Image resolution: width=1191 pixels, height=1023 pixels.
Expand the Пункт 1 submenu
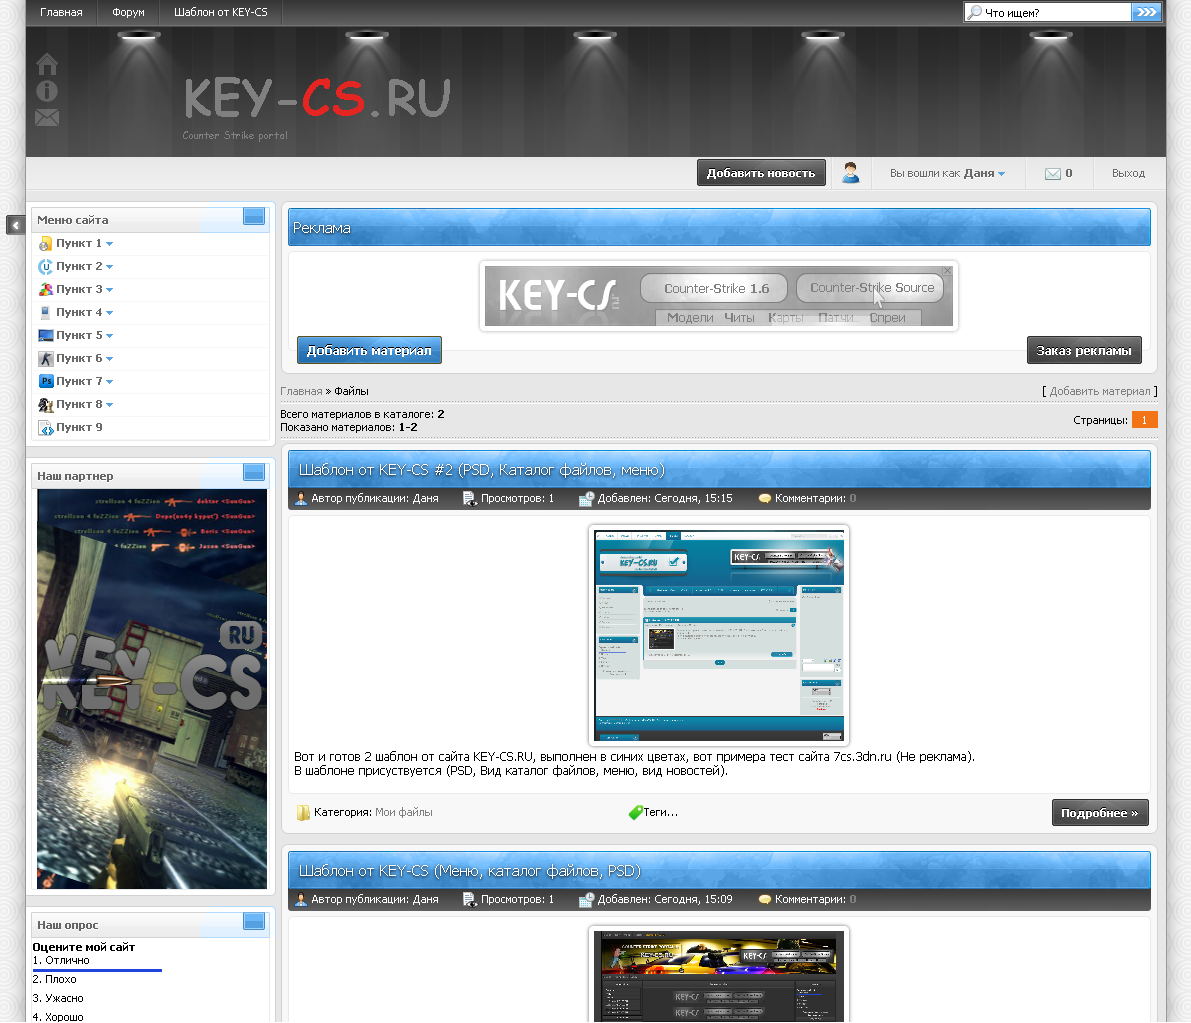pos(109,244)
